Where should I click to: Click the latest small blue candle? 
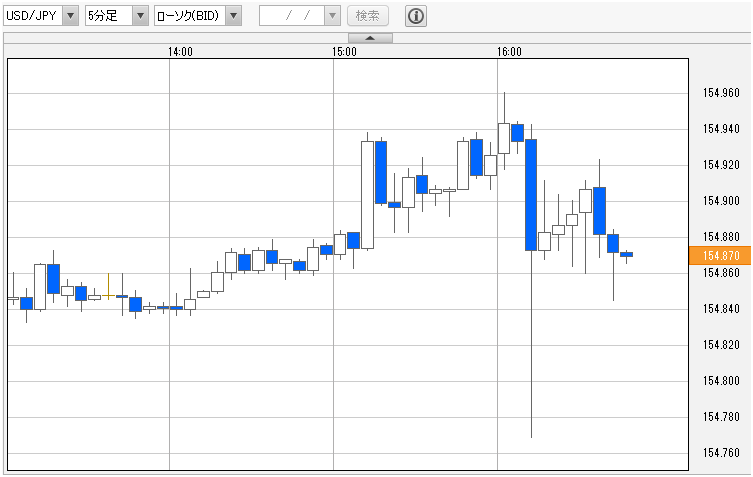click(626, 255)
